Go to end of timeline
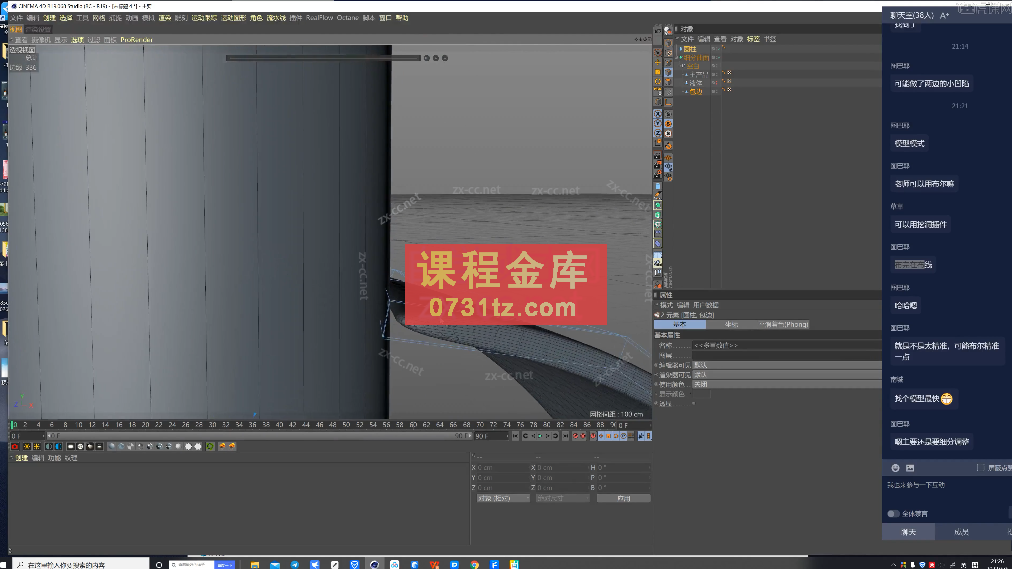Viewport: 1012px width, 569px height. tap(565, 436)
